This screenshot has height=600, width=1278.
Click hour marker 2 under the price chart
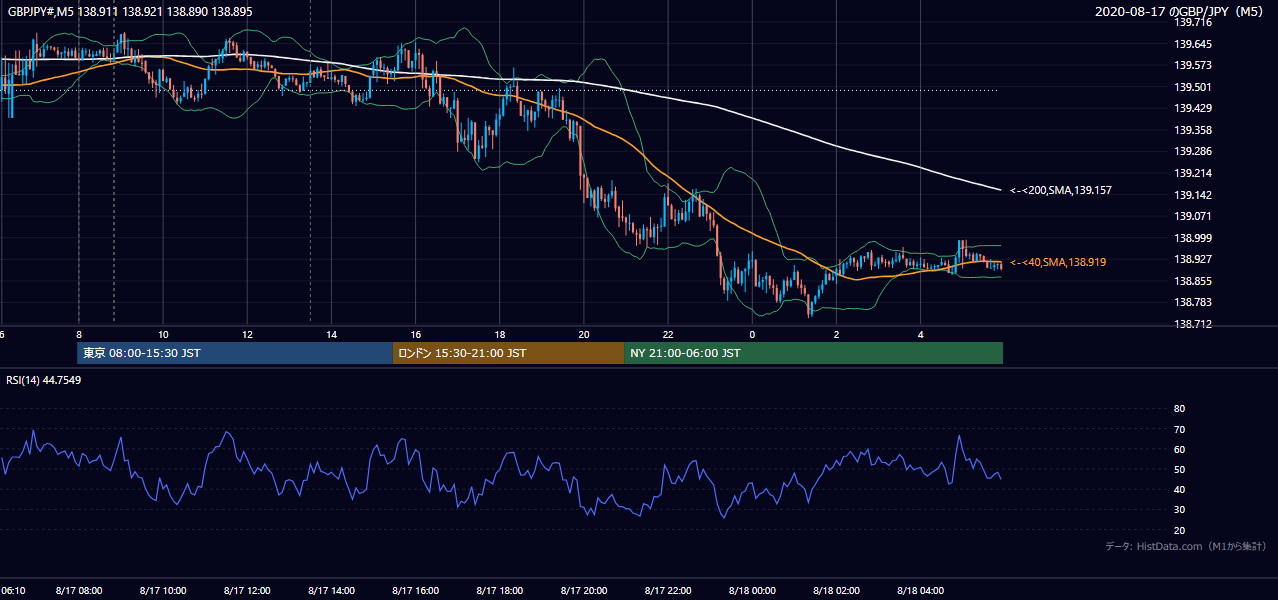[836, 335]
